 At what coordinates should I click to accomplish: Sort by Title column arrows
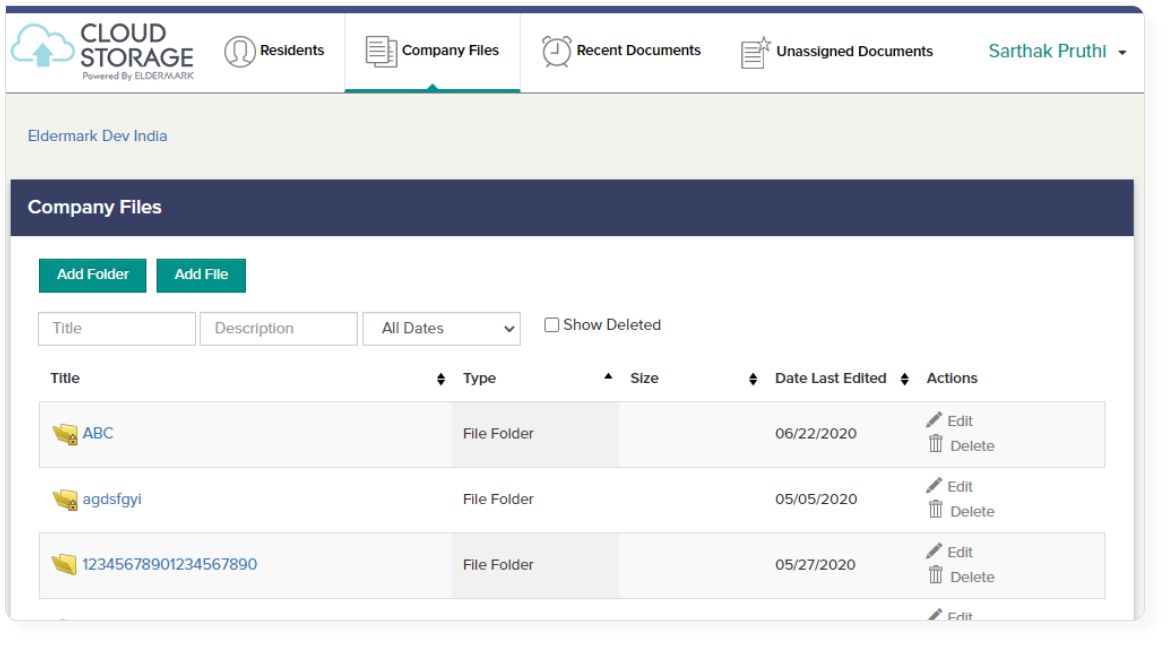pos(441,379)
